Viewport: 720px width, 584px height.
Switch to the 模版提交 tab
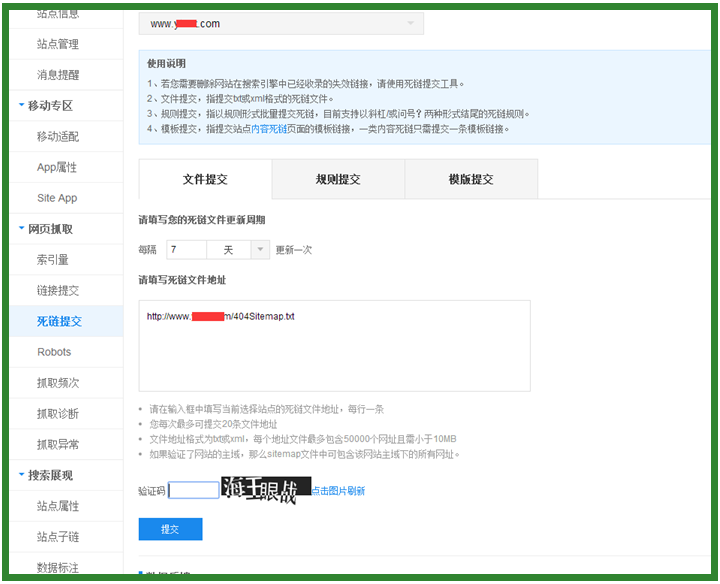pyautogui.click(x=471, y=179)
